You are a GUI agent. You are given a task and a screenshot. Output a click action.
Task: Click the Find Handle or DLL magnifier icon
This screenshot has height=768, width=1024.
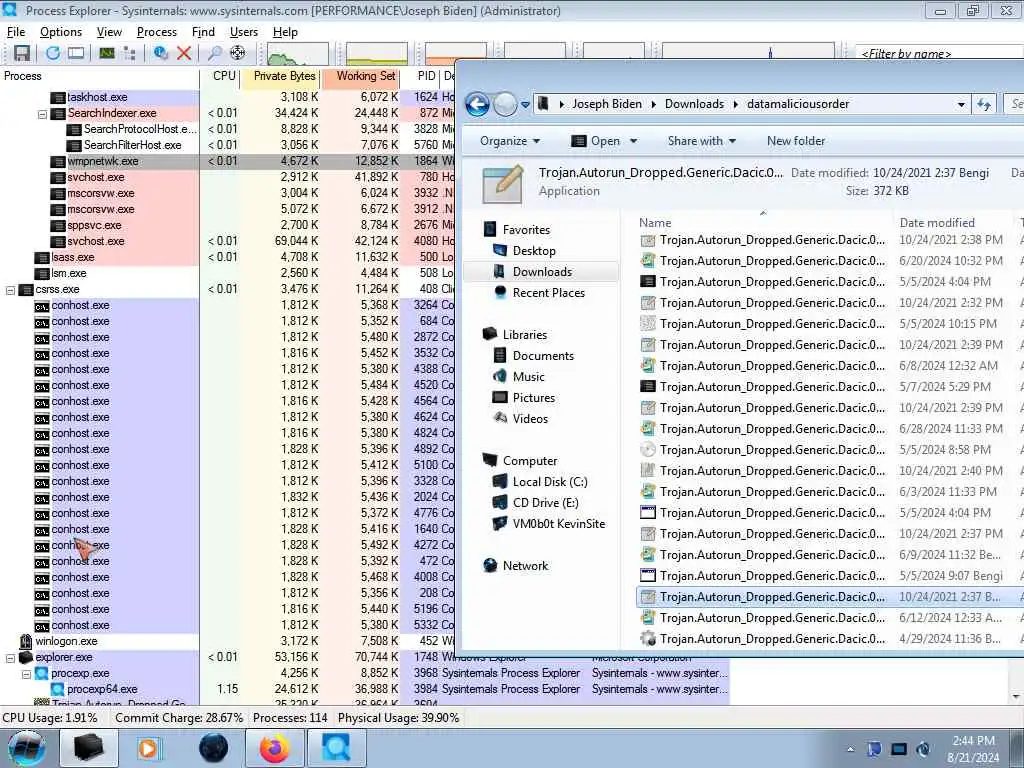214,53
